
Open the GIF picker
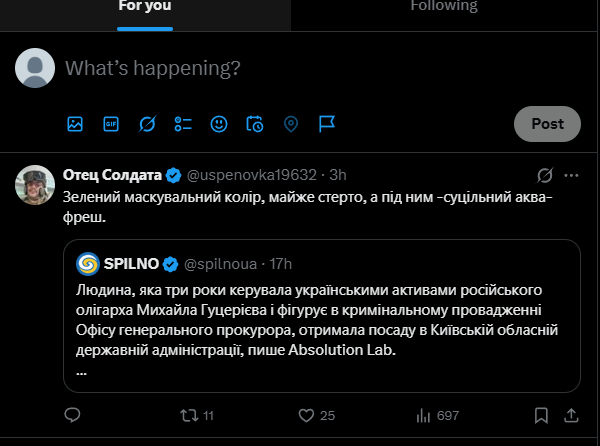click(111, 124)
